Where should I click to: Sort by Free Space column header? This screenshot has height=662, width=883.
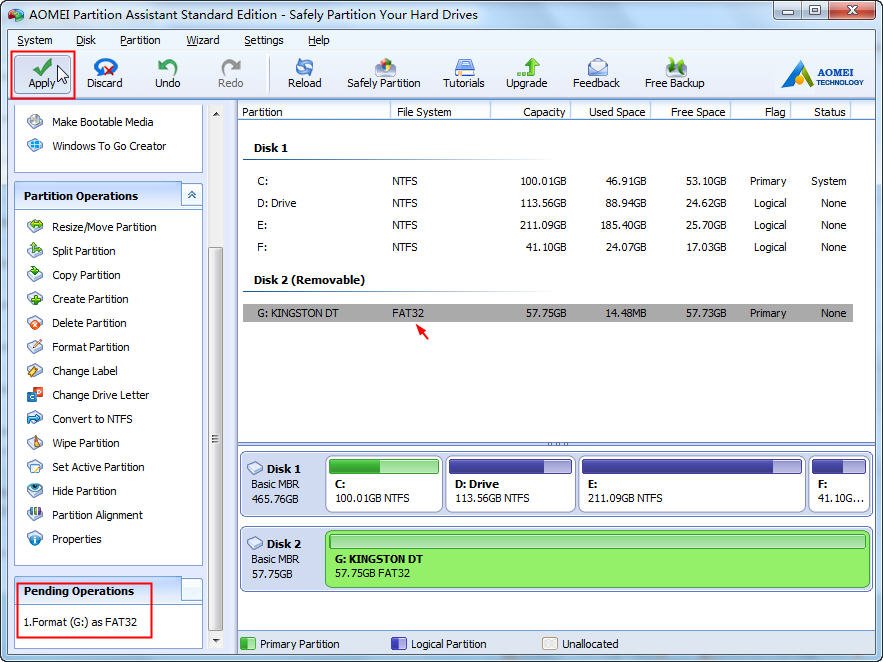coord(691,111)
